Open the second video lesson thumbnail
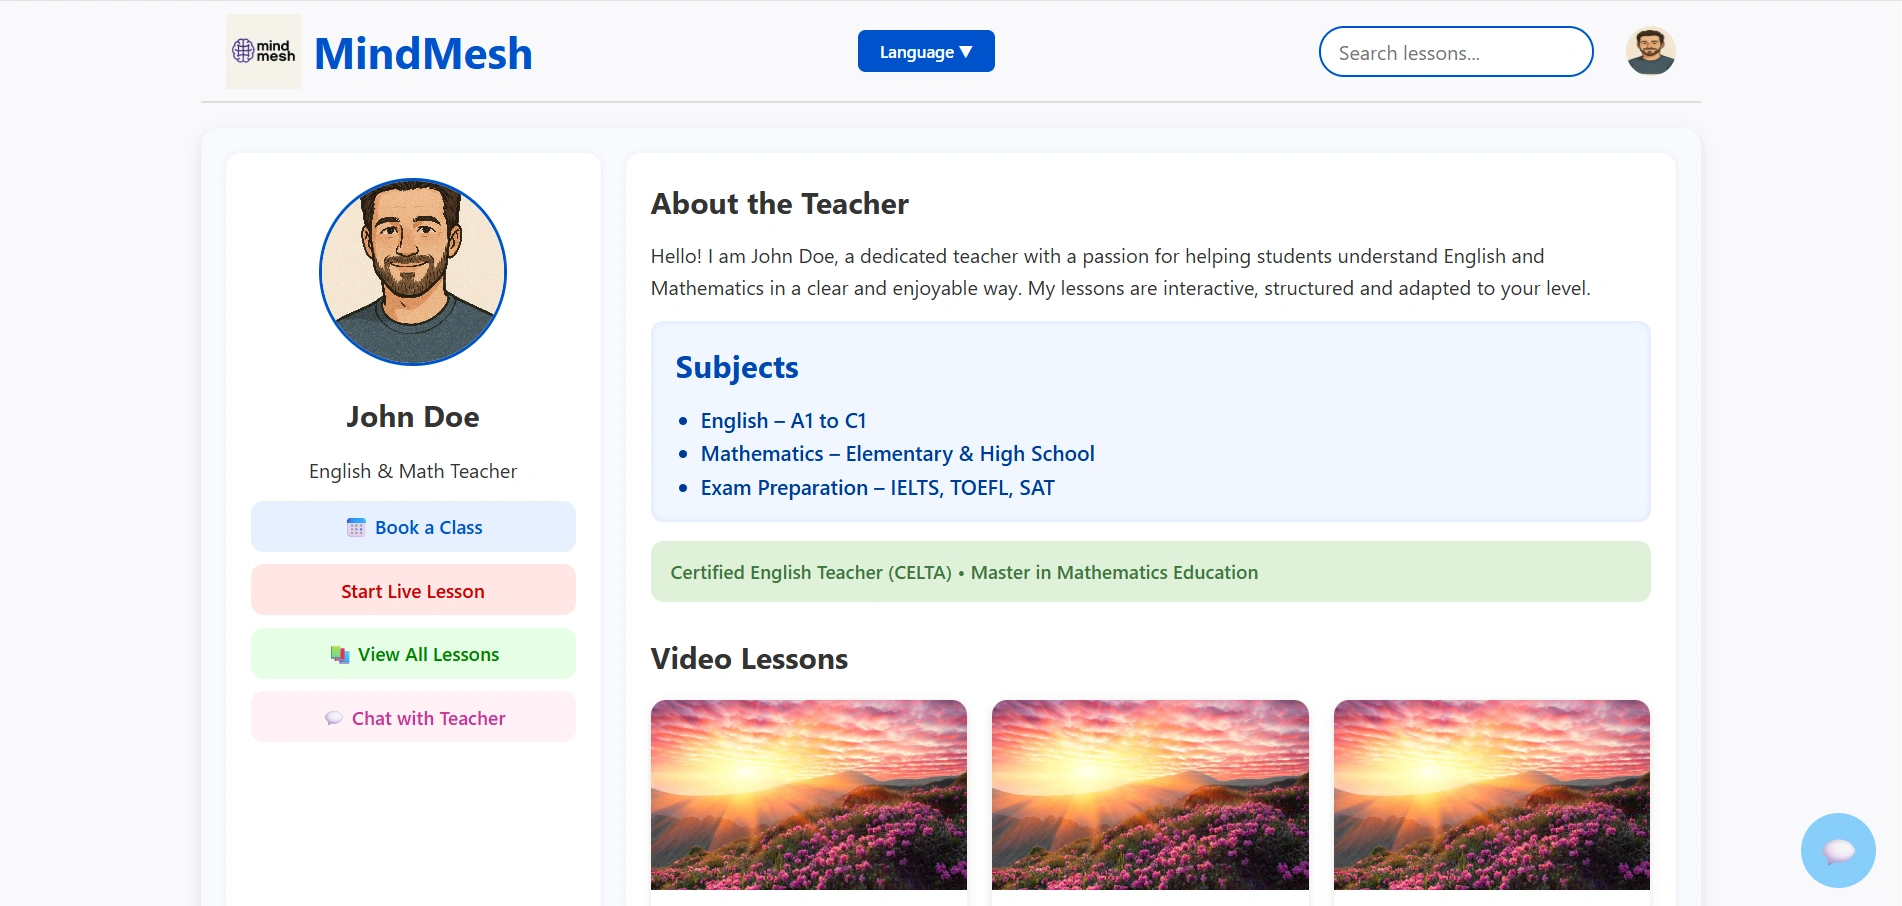 point(1150,795)
